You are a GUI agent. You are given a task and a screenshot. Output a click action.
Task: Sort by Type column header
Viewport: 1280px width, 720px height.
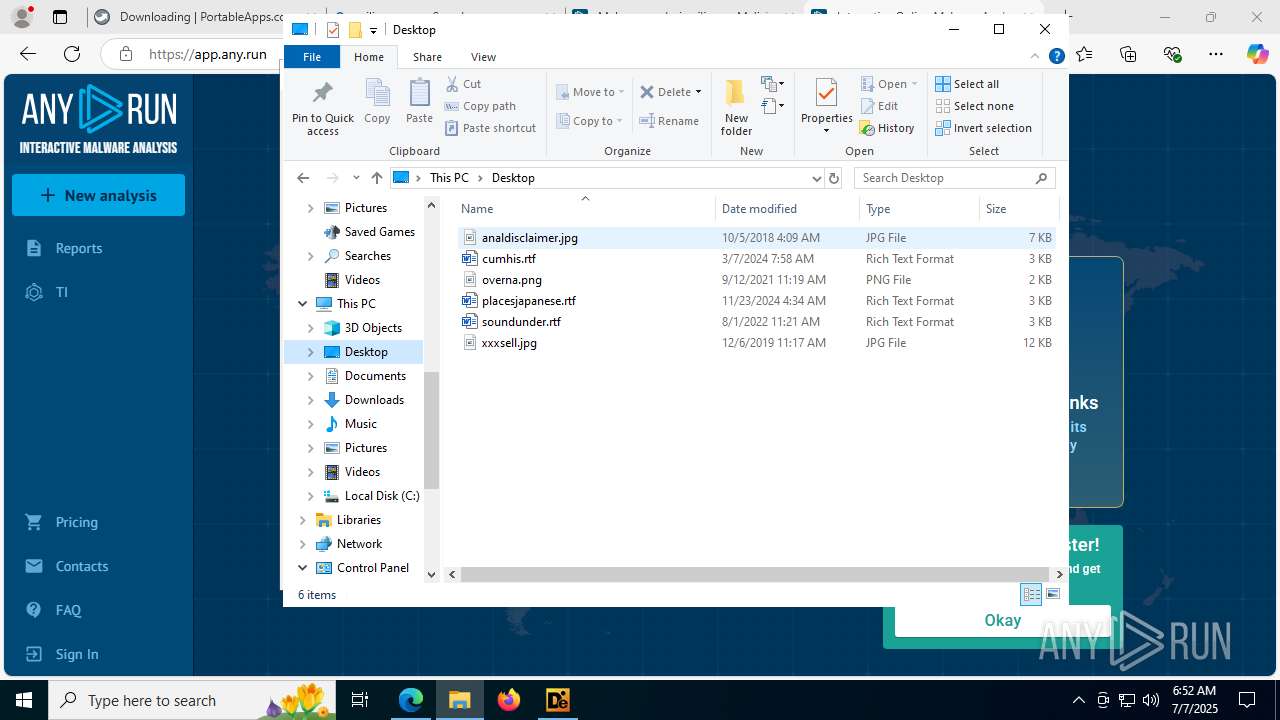(x=919, y=209)
